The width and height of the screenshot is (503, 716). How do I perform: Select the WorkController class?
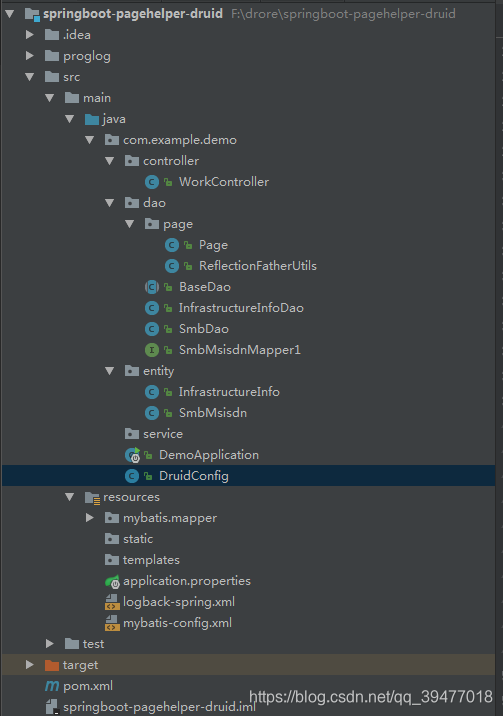224,182
